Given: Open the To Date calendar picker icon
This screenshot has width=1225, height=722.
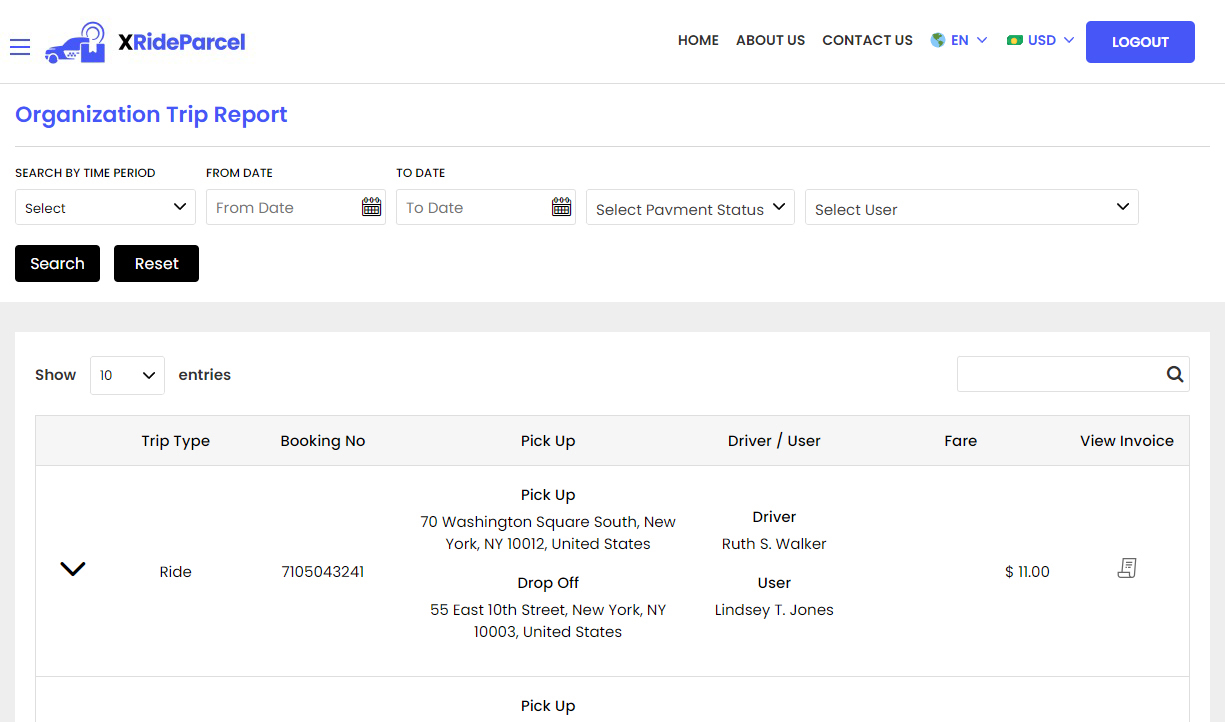Looking at the screenshot, I should point(561,207).
